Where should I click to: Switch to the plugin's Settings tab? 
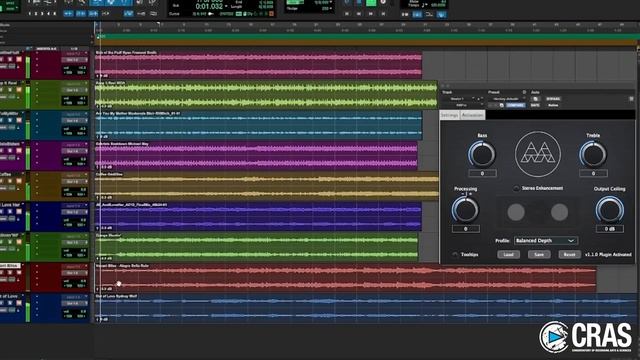click(449, 115)
